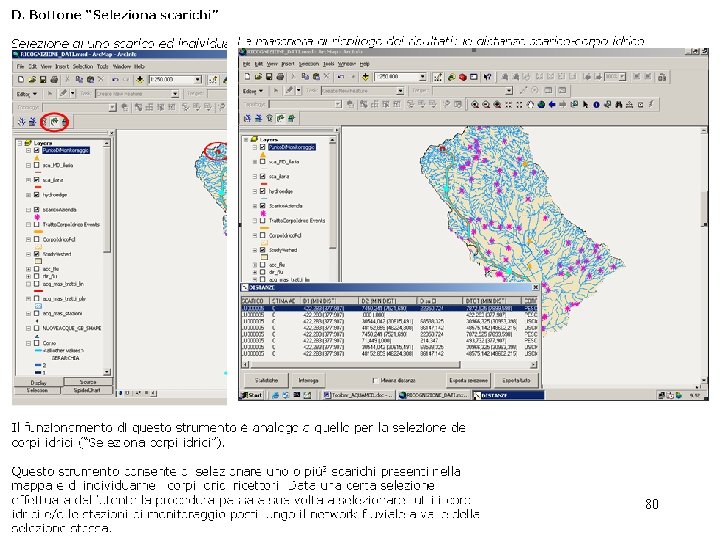Image resolution: width=720 pixels, height=540 pixels.
Task: Open ArcToolbox red toolbox icon in right window
Action: point(463,77)
